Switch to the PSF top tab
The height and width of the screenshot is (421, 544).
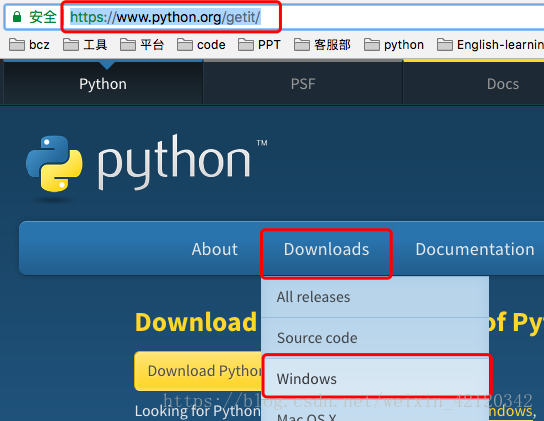click(x=303, y=83)
